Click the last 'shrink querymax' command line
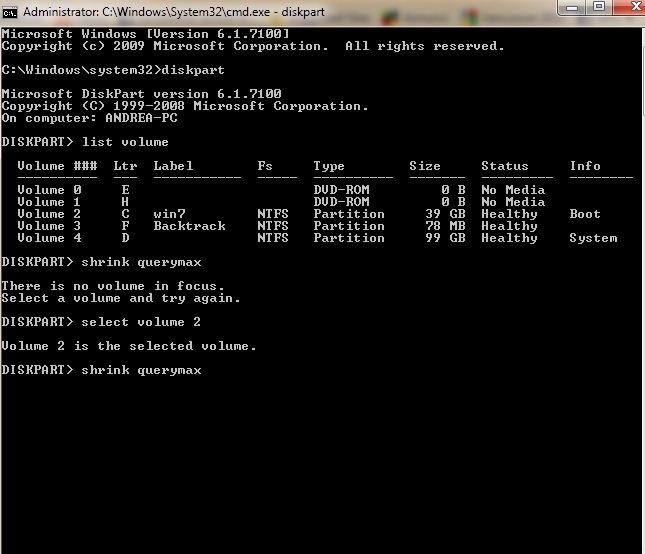The image size is (645, 554). pyautogui.click(x=102, y=370)
